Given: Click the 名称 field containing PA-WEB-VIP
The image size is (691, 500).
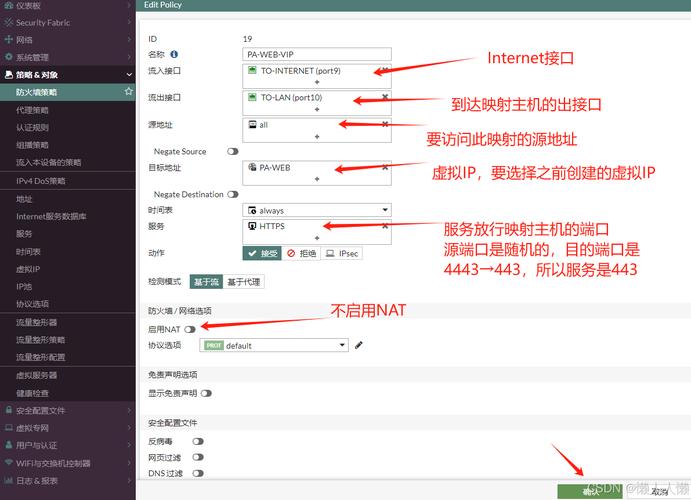Looking at the screenshot, I should click(x=317, y=54).
